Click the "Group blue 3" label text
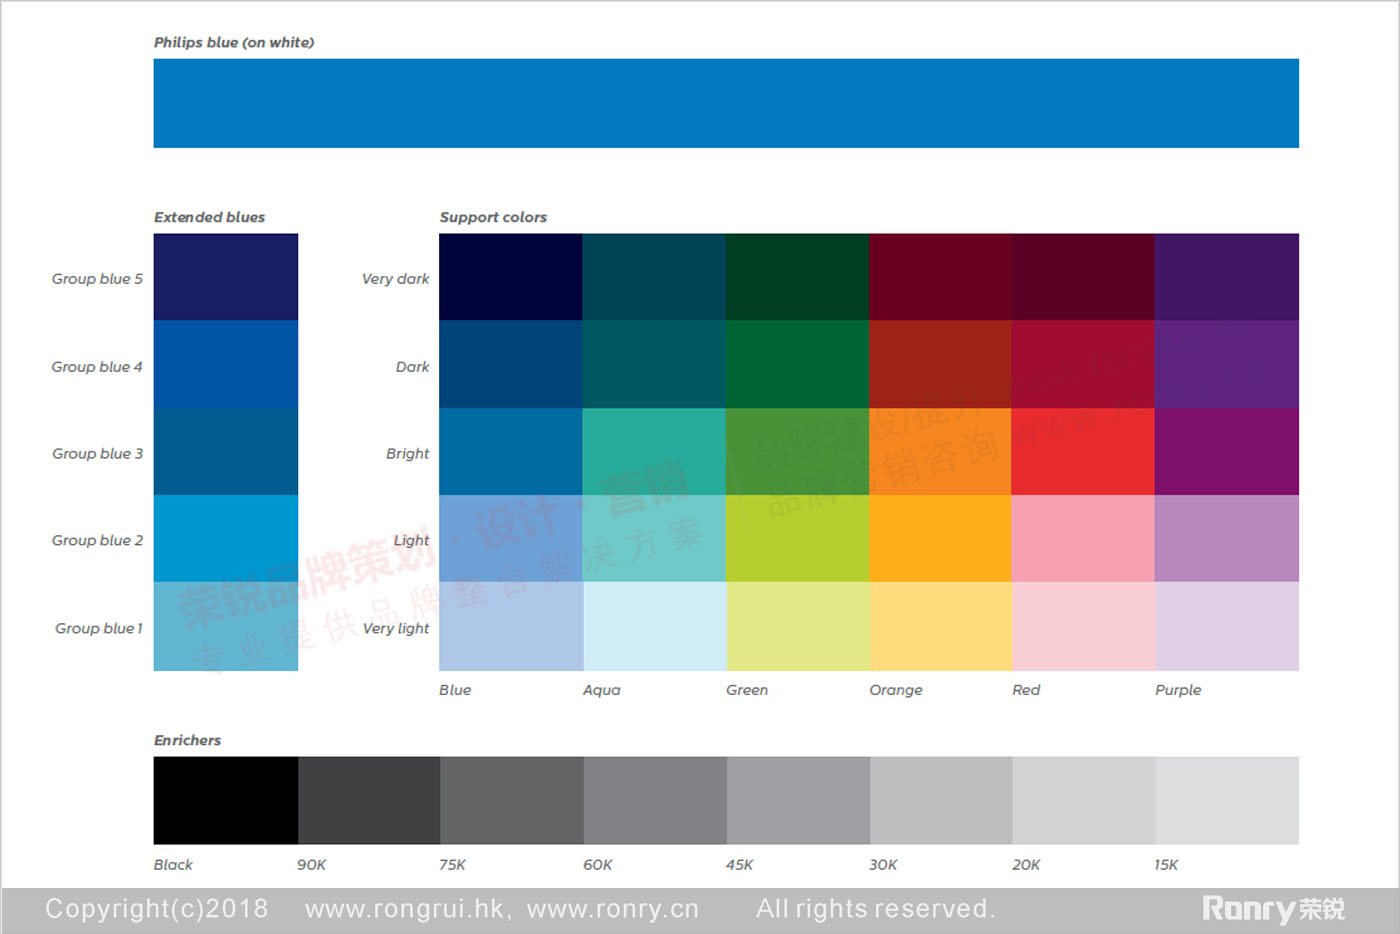This screenshot has height=934, width=1400. [97, 454]
